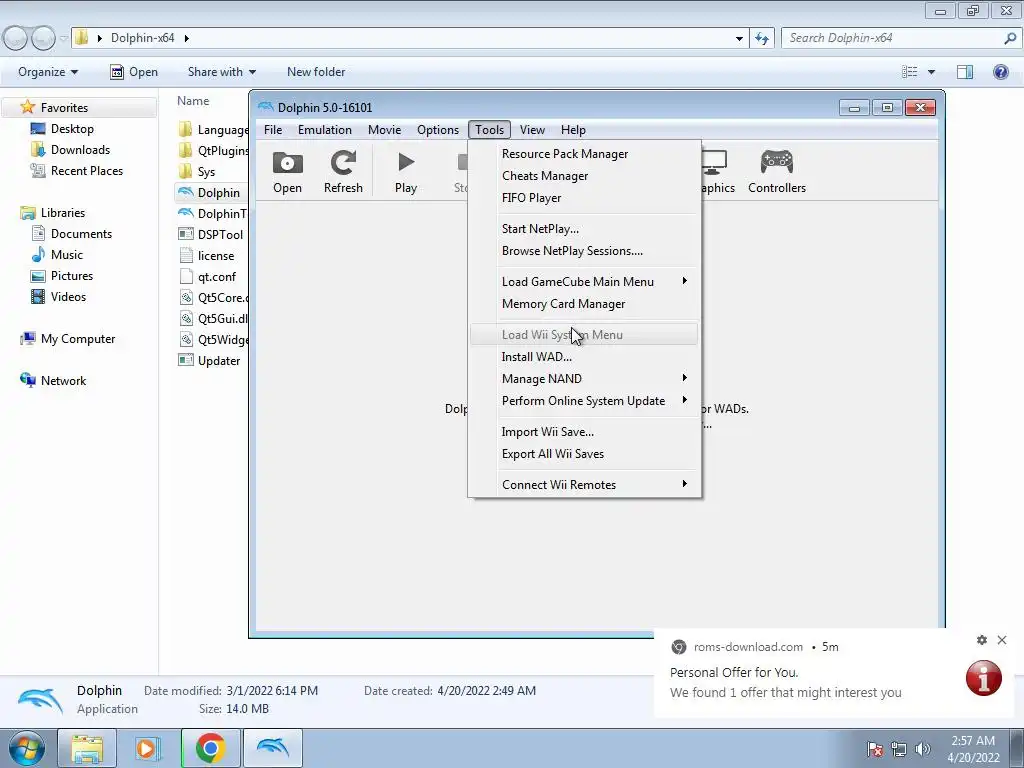Click the volume speaker tray icon
This screenshot has width=1024, height=768.
pyautogui.click(x=923, y=749)
